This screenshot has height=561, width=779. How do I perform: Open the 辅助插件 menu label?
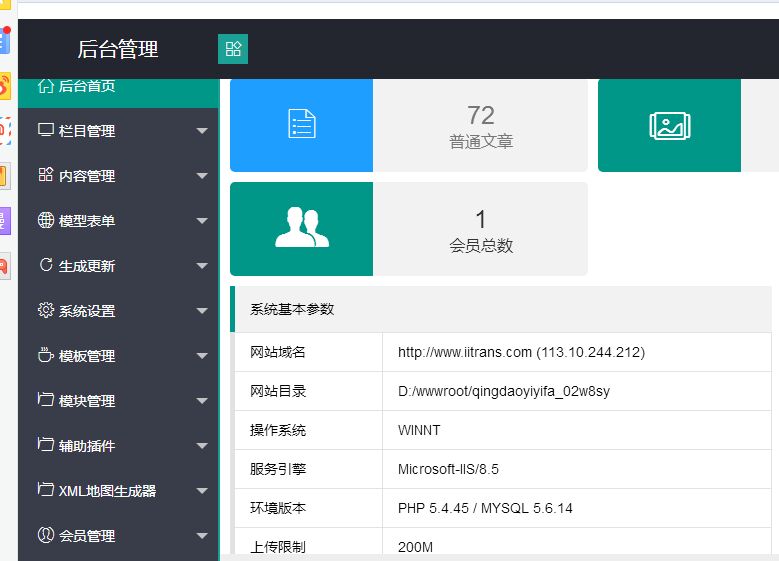pyautogui.click(x=87, y=446)
